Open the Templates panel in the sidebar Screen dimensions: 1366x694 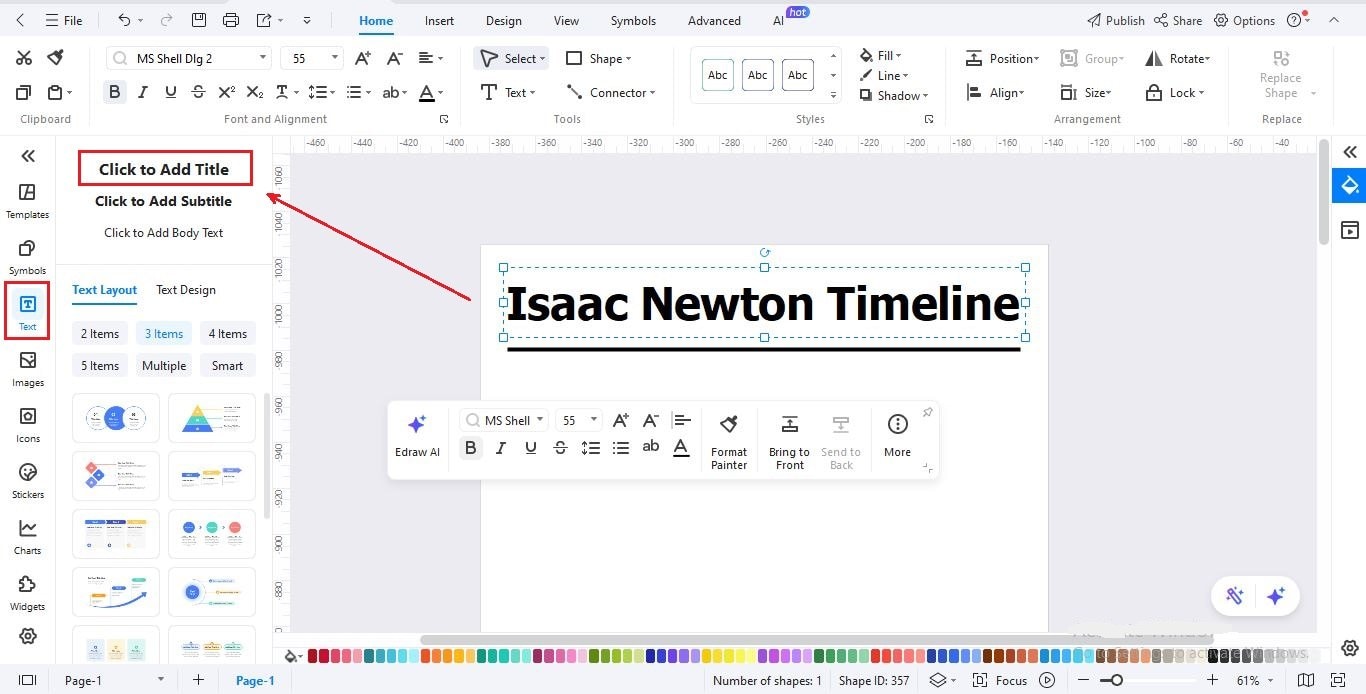[x=27, y=199]
